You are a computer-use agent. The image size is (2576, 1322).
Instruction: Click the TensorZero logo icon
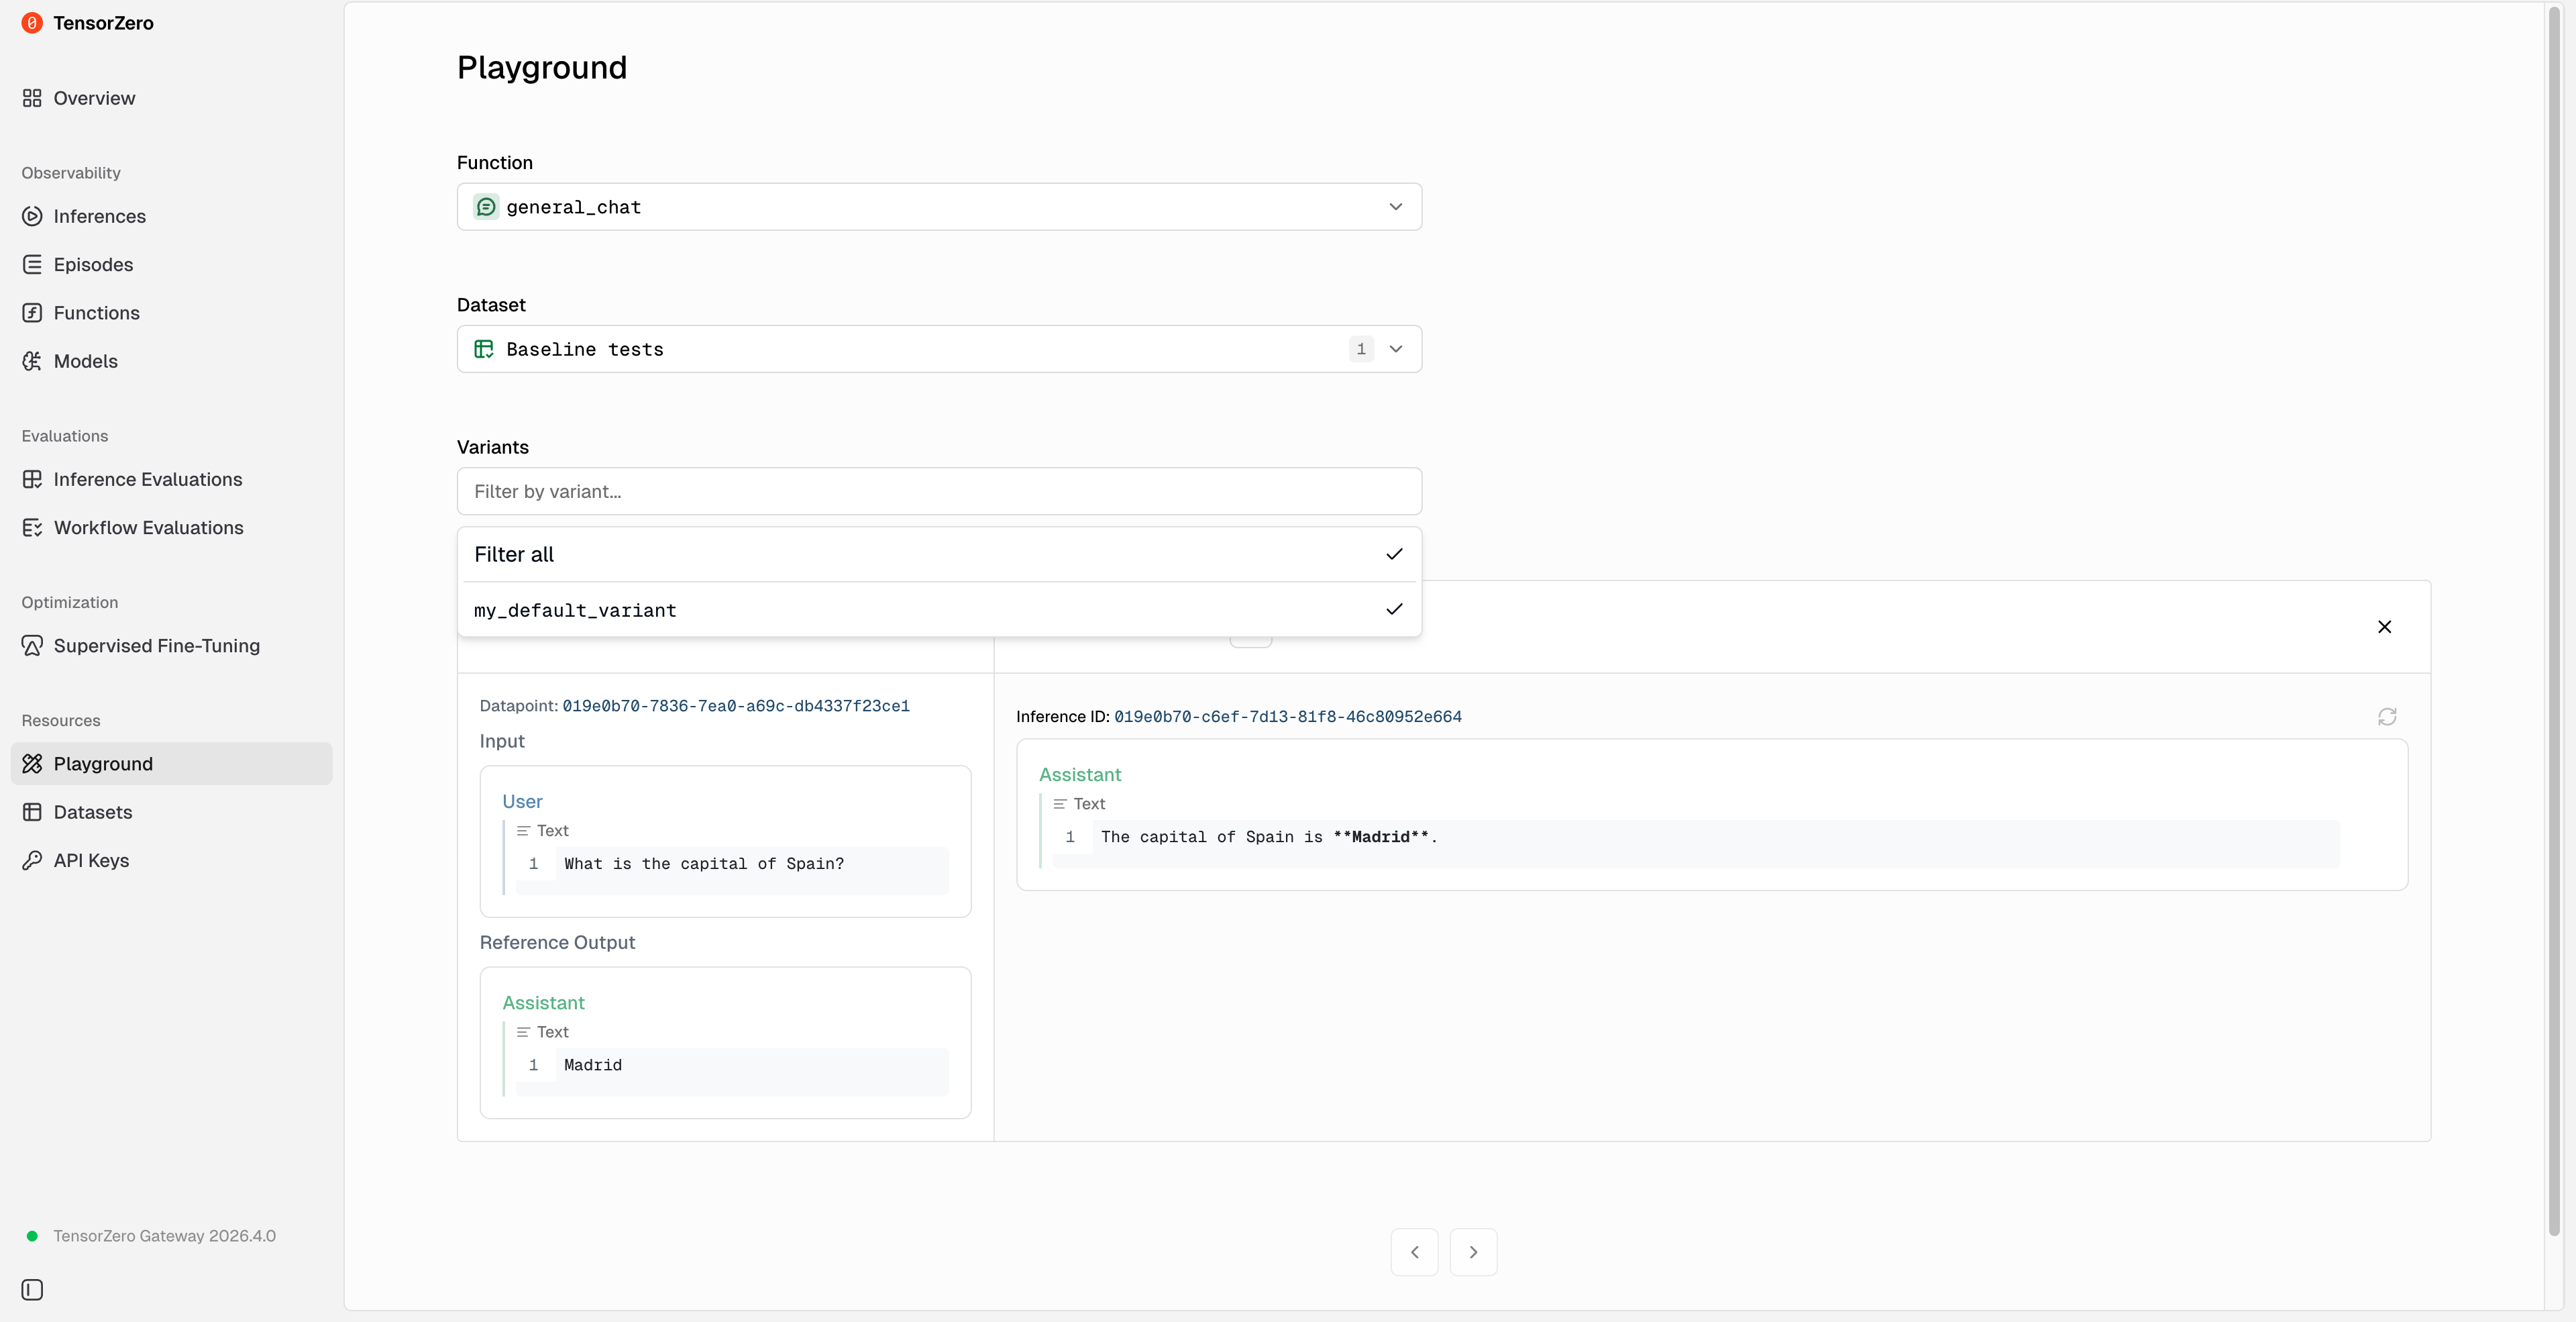(x=32, y=23)
